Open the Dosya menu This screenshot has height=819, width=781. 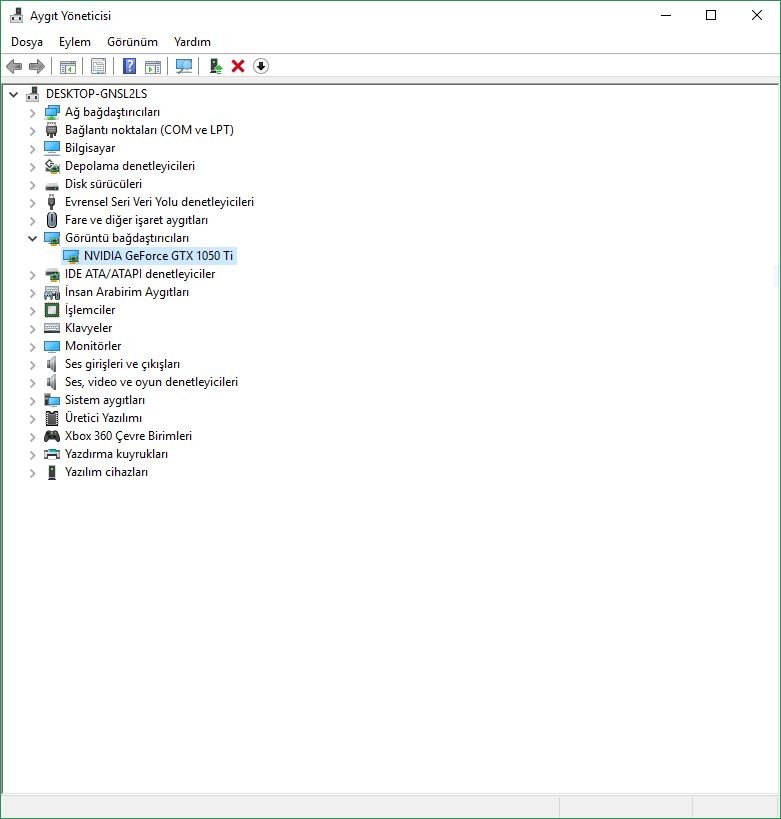coord(27,42)
